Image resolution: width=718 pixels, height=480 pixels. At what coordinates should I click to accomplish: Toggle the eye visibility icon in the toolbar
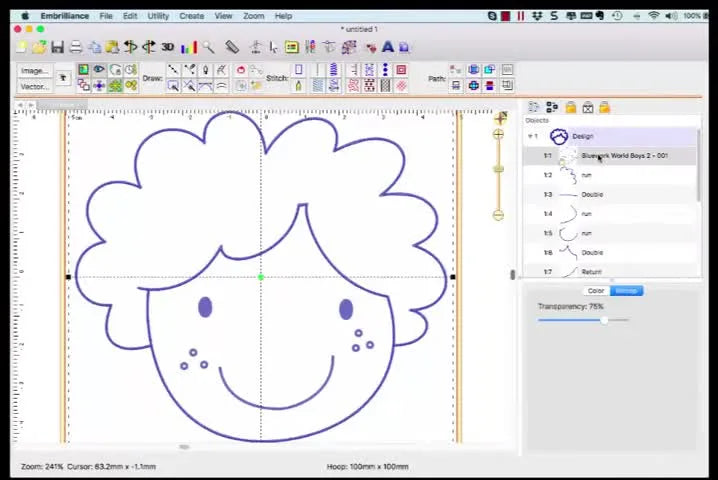pyautogui.click(x=99, y=70)
